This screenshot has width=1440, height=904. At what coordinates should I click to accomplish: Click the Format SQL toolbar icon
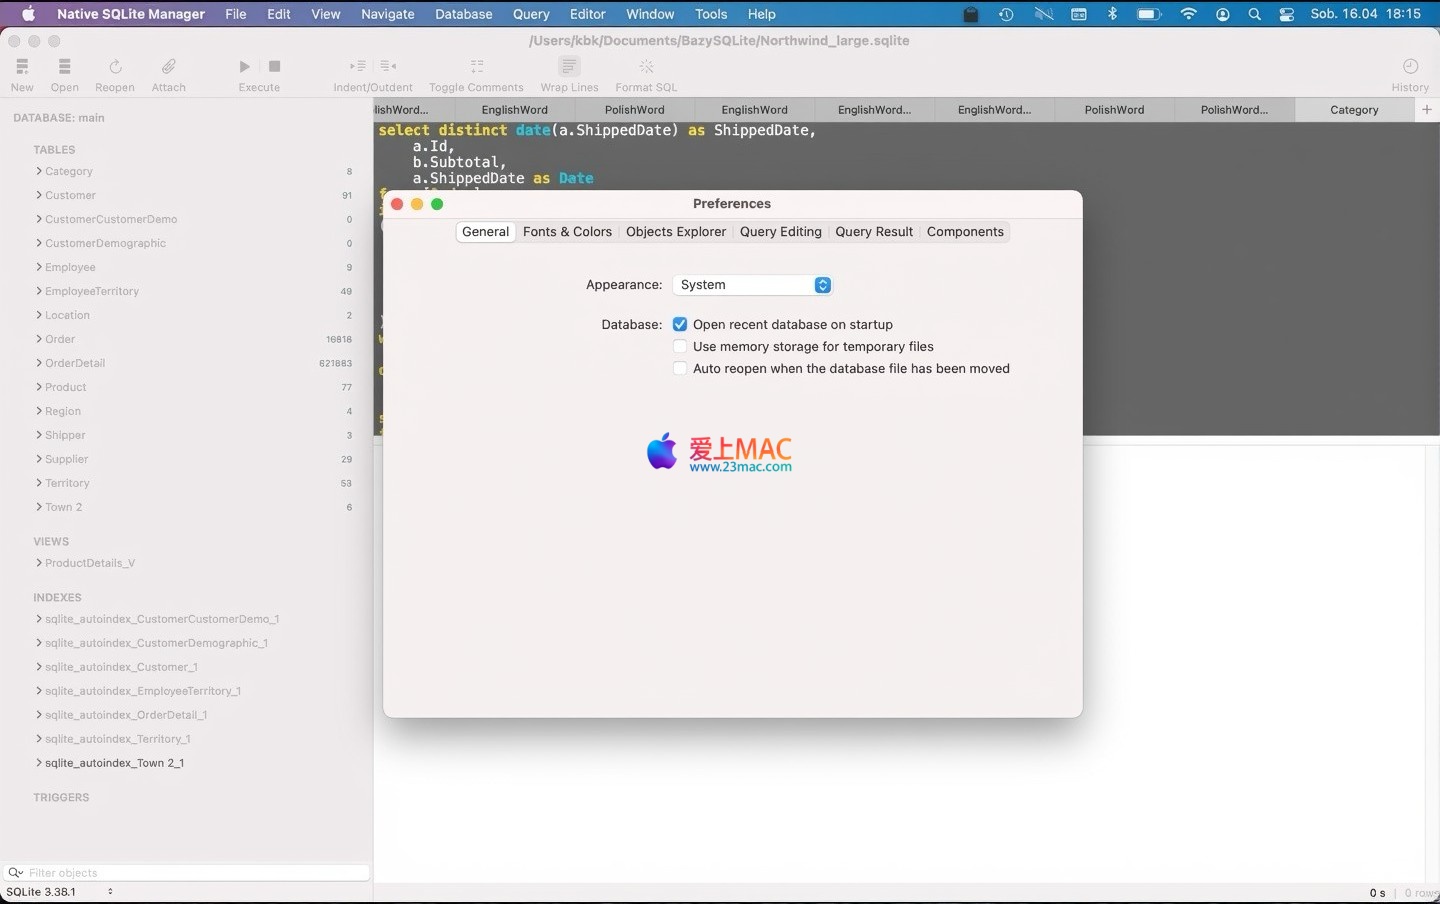click(646, 67)
